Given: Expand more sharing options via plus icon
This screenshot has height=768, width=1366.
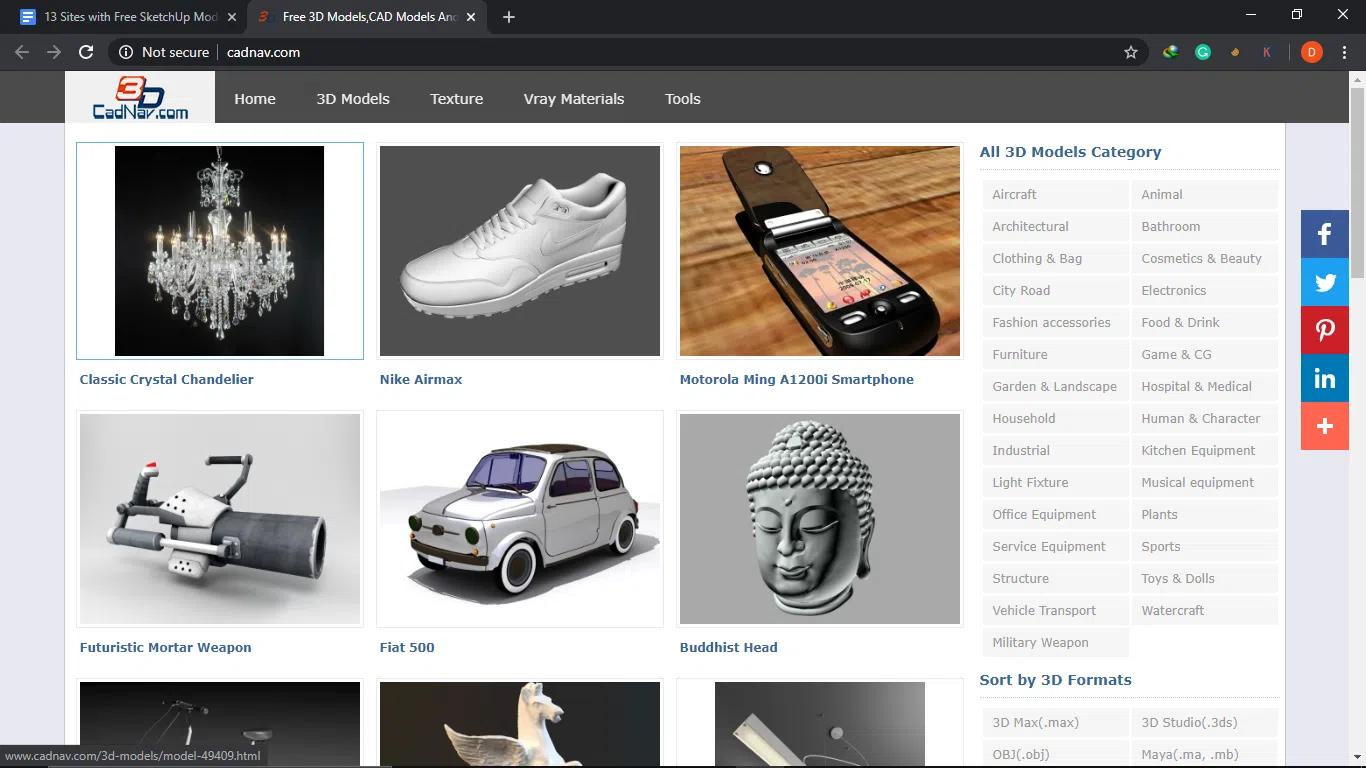Looking at the screenshot, I should point(1324,426).
